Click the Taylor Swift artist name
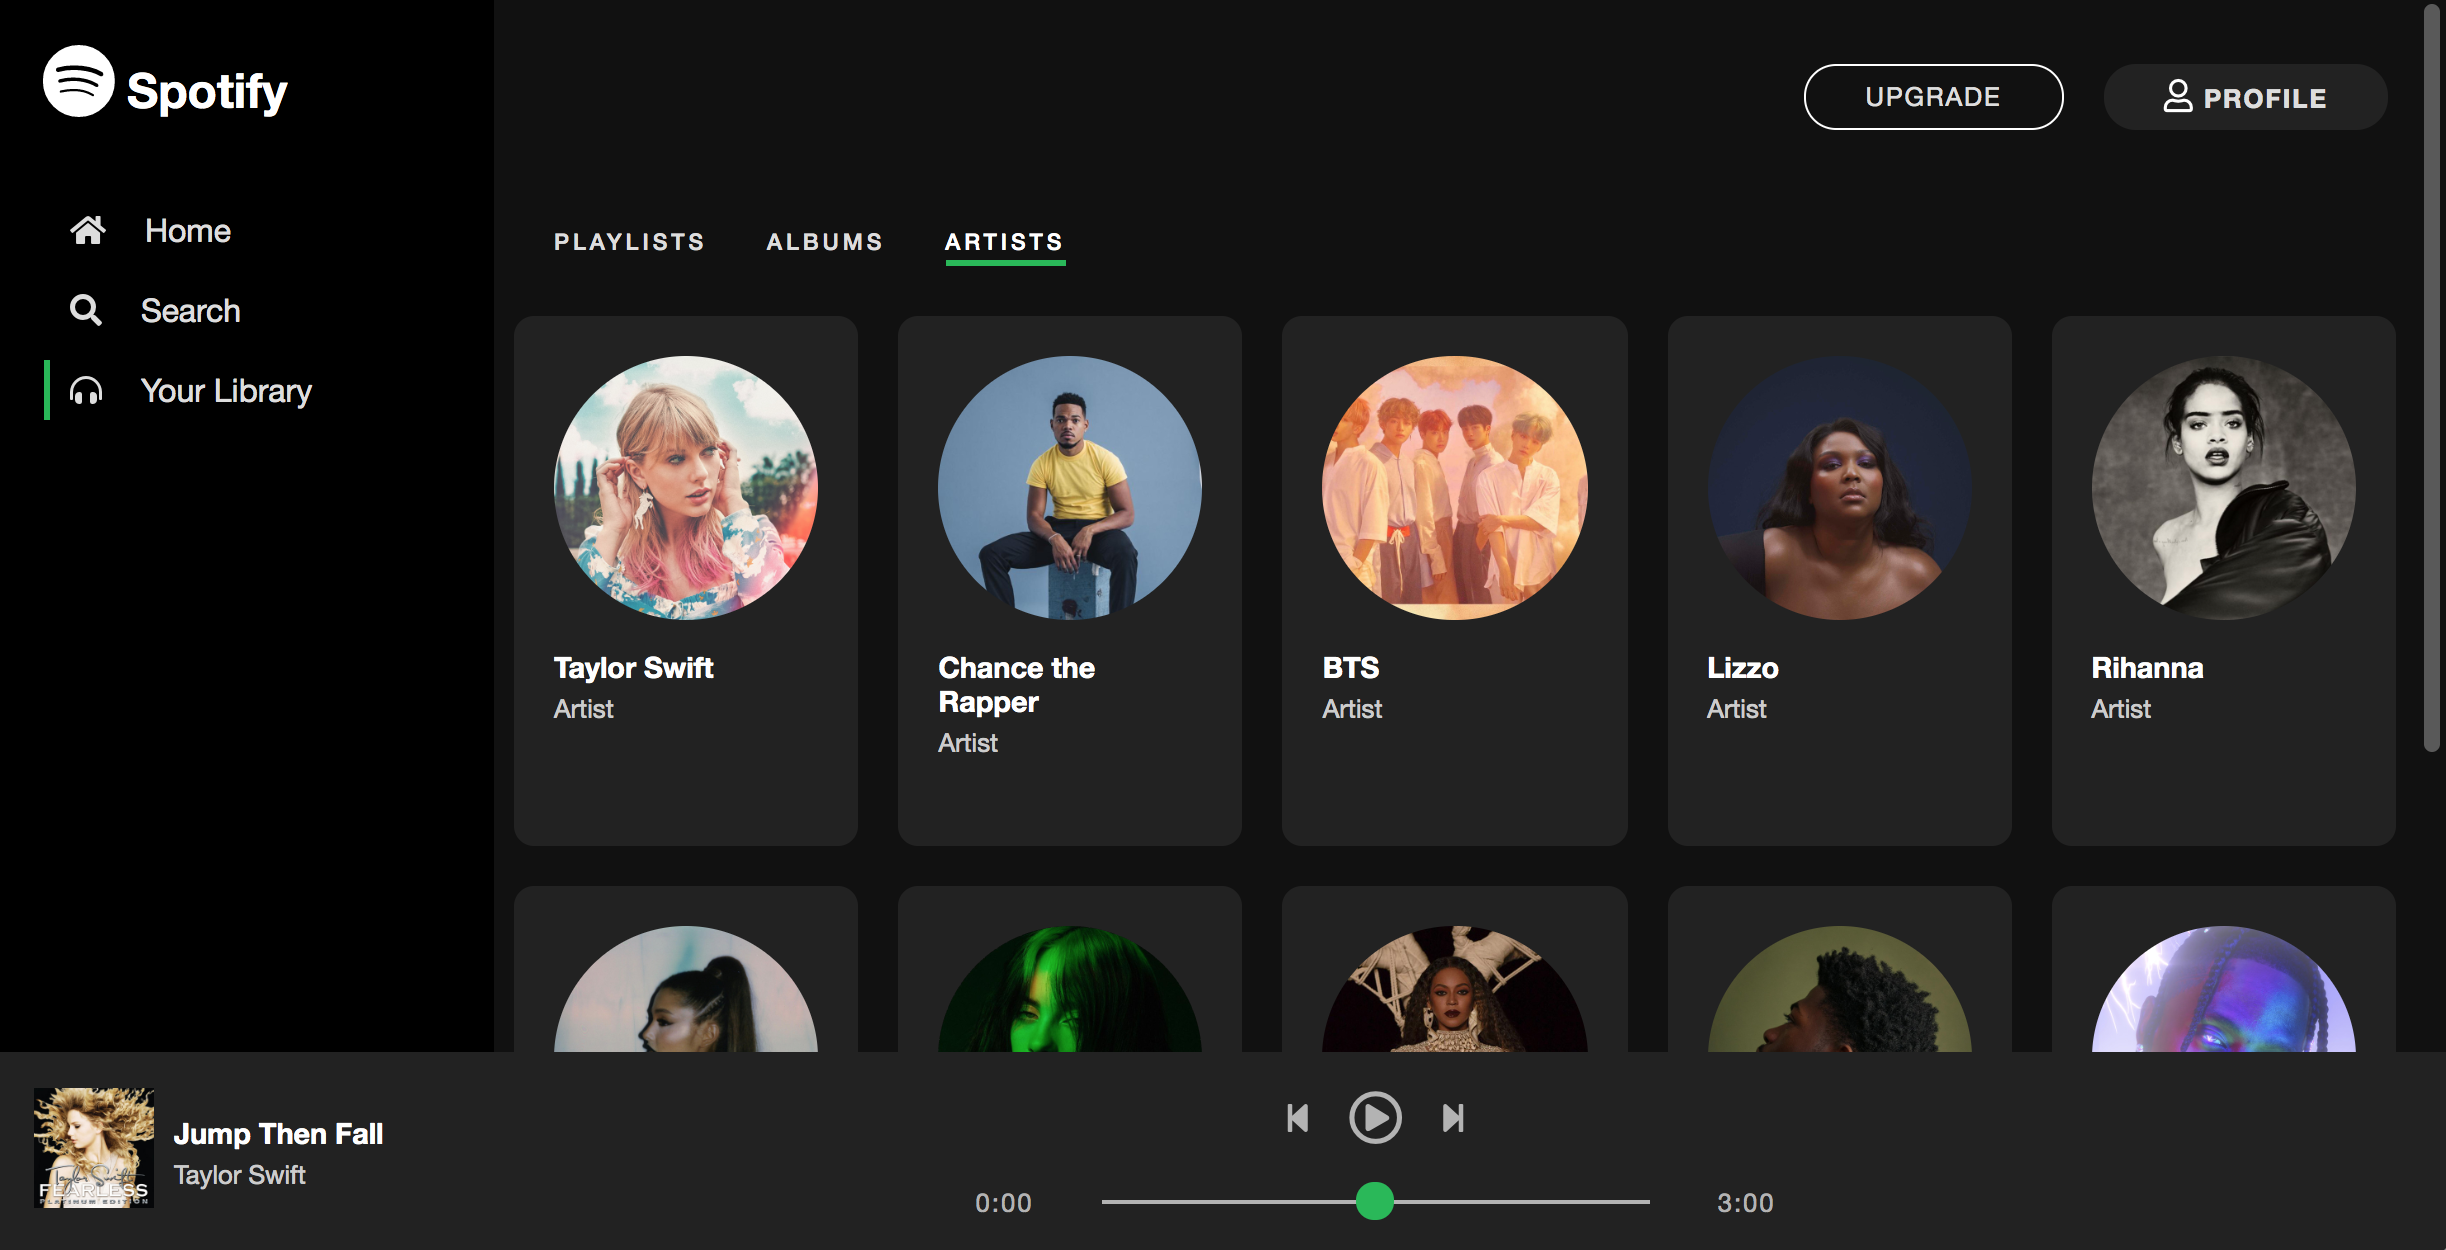This screenshot has width=2446, height=1250. (x=633, y=668)
